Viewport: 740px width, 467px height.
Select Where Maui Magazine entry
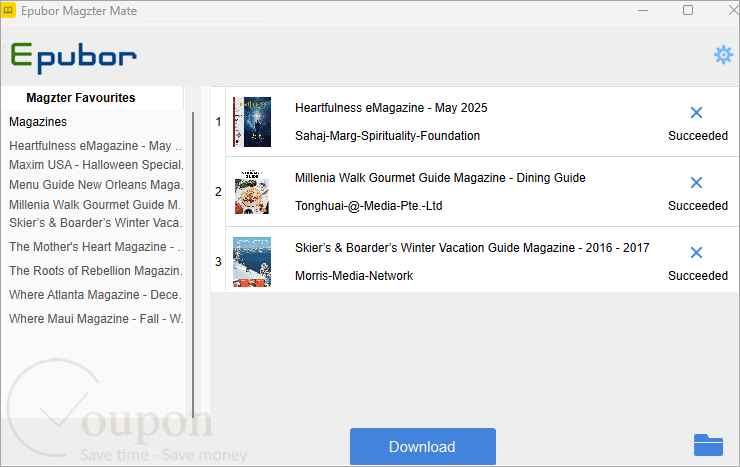(96, 319)
